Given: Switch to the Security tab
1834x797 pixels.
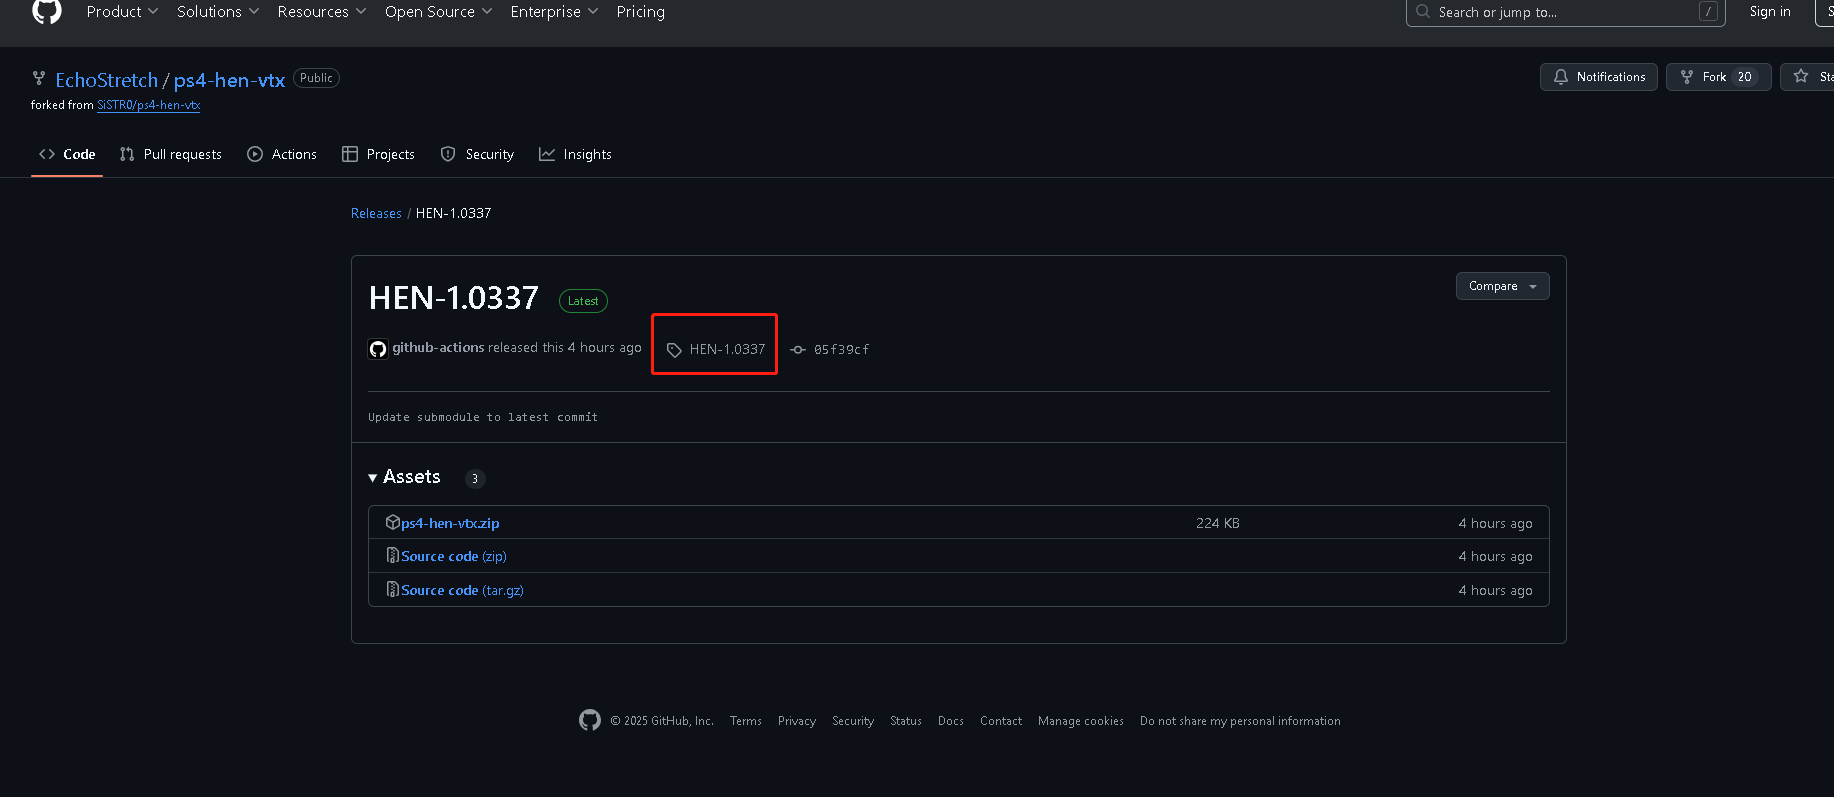Looking at the screenshot, I should [x=477, y=154].
